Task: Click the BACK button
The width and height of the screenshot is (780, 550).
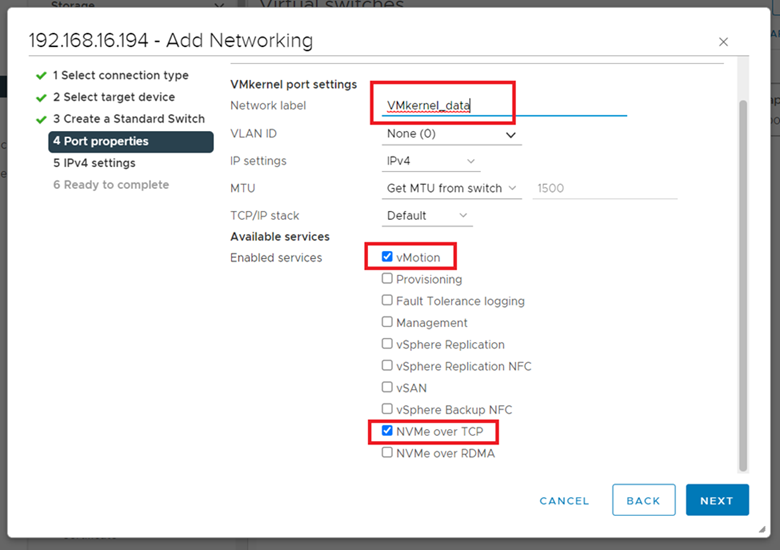Action: [644, 500]
